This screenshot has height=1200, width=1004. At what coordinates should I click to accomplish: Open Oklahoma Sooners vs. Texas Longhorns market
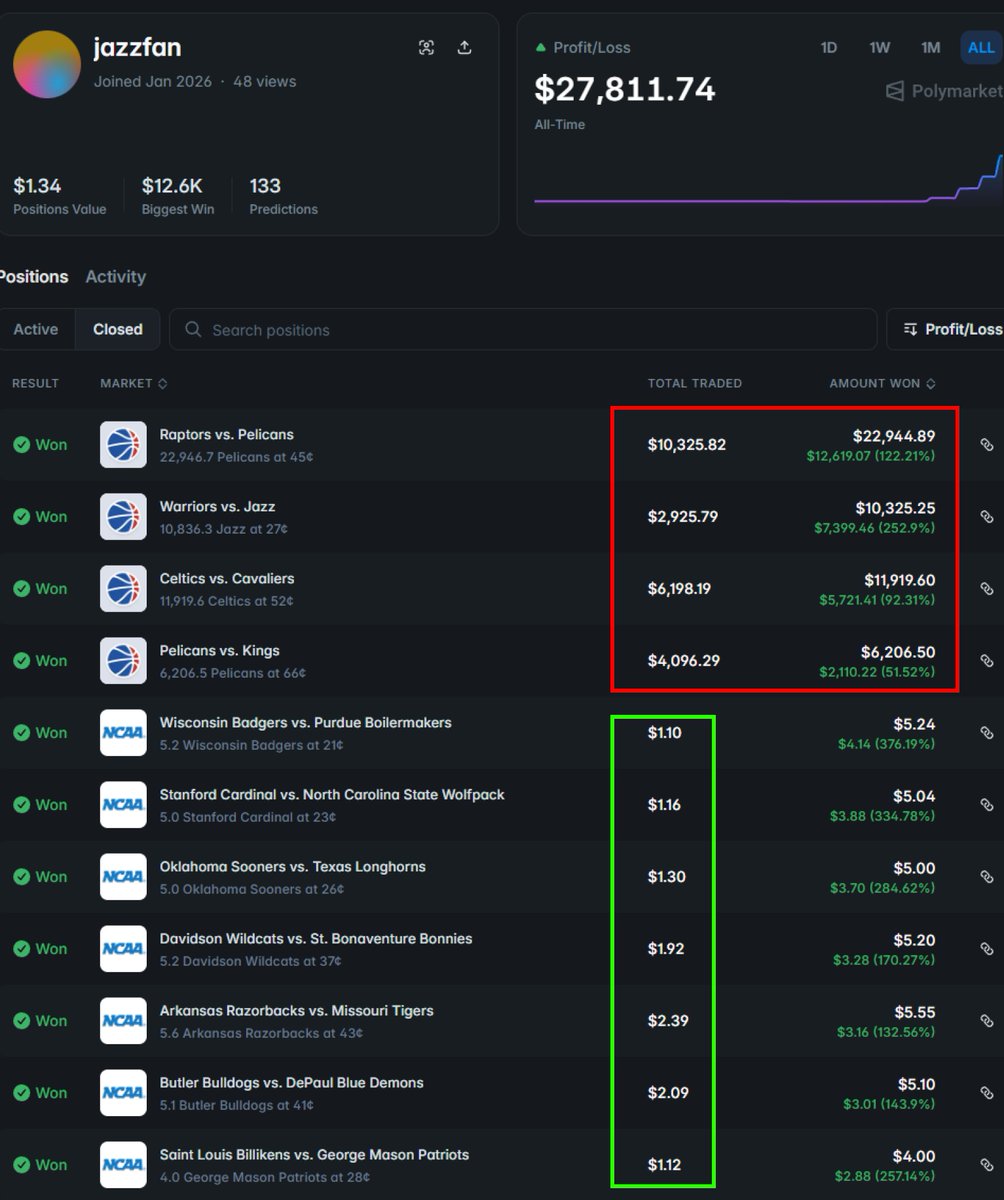tap(293, 867)
